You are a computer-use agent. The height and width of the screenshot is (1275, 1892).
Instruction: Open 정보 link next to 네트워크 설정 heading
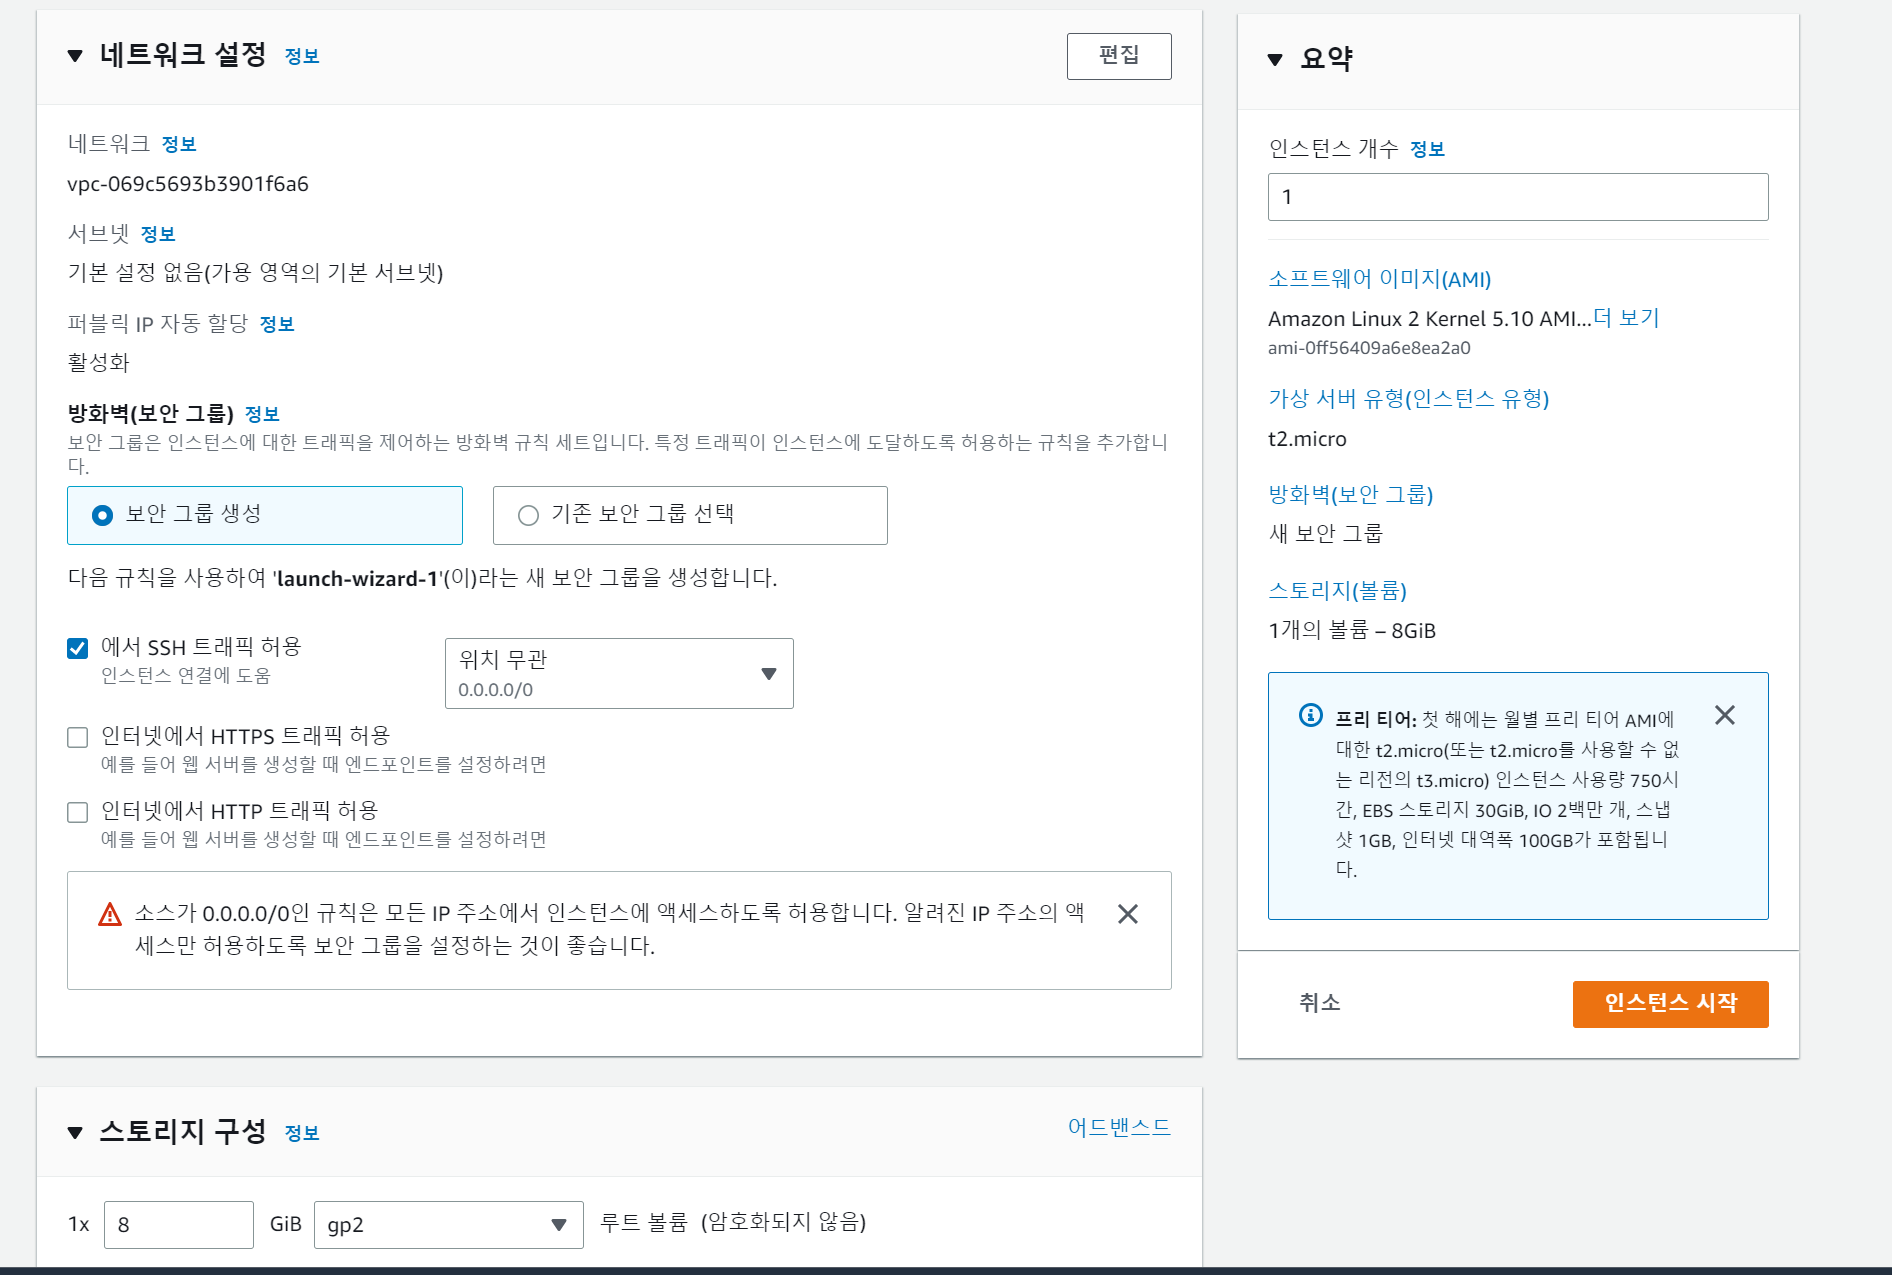coord(302,57)
